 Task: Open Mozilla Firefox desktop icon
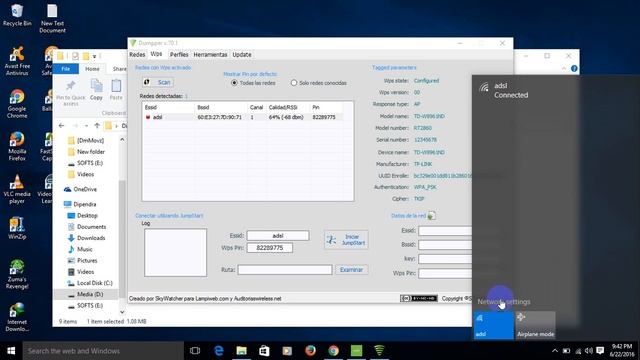pyautogui.click(x=17, y=146)
